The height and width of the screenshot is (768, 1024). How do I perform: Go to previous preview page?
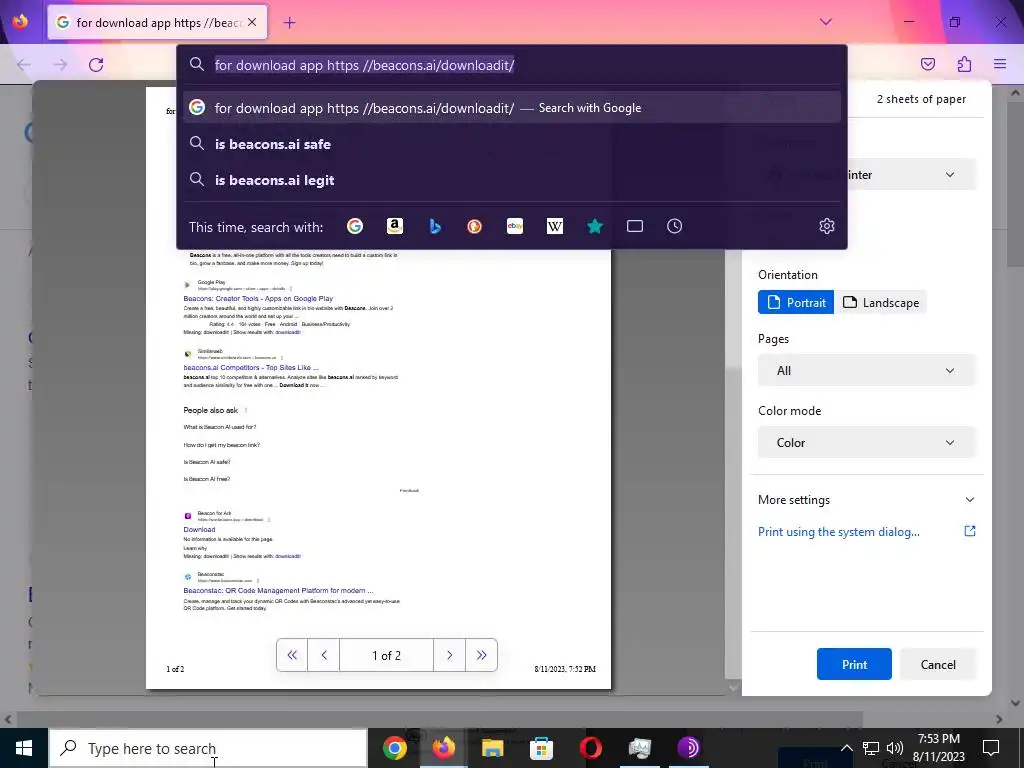tap(324, 655)
